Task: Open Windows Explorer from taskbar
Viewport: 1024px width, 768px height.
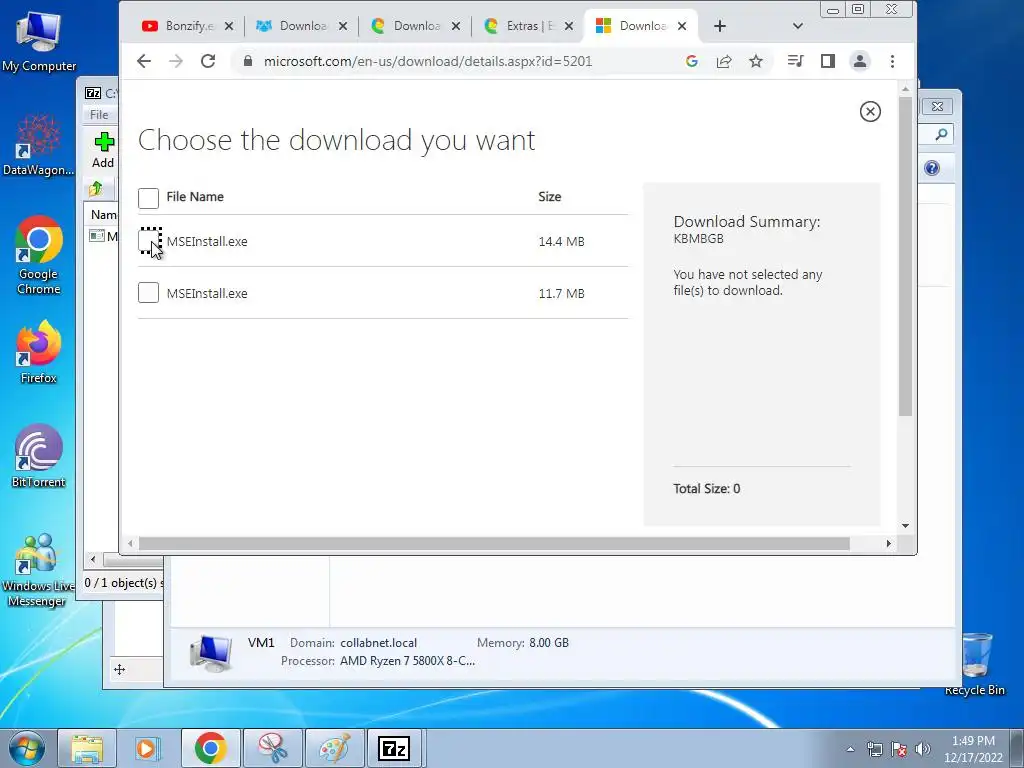Action: (x=87, y=748)
